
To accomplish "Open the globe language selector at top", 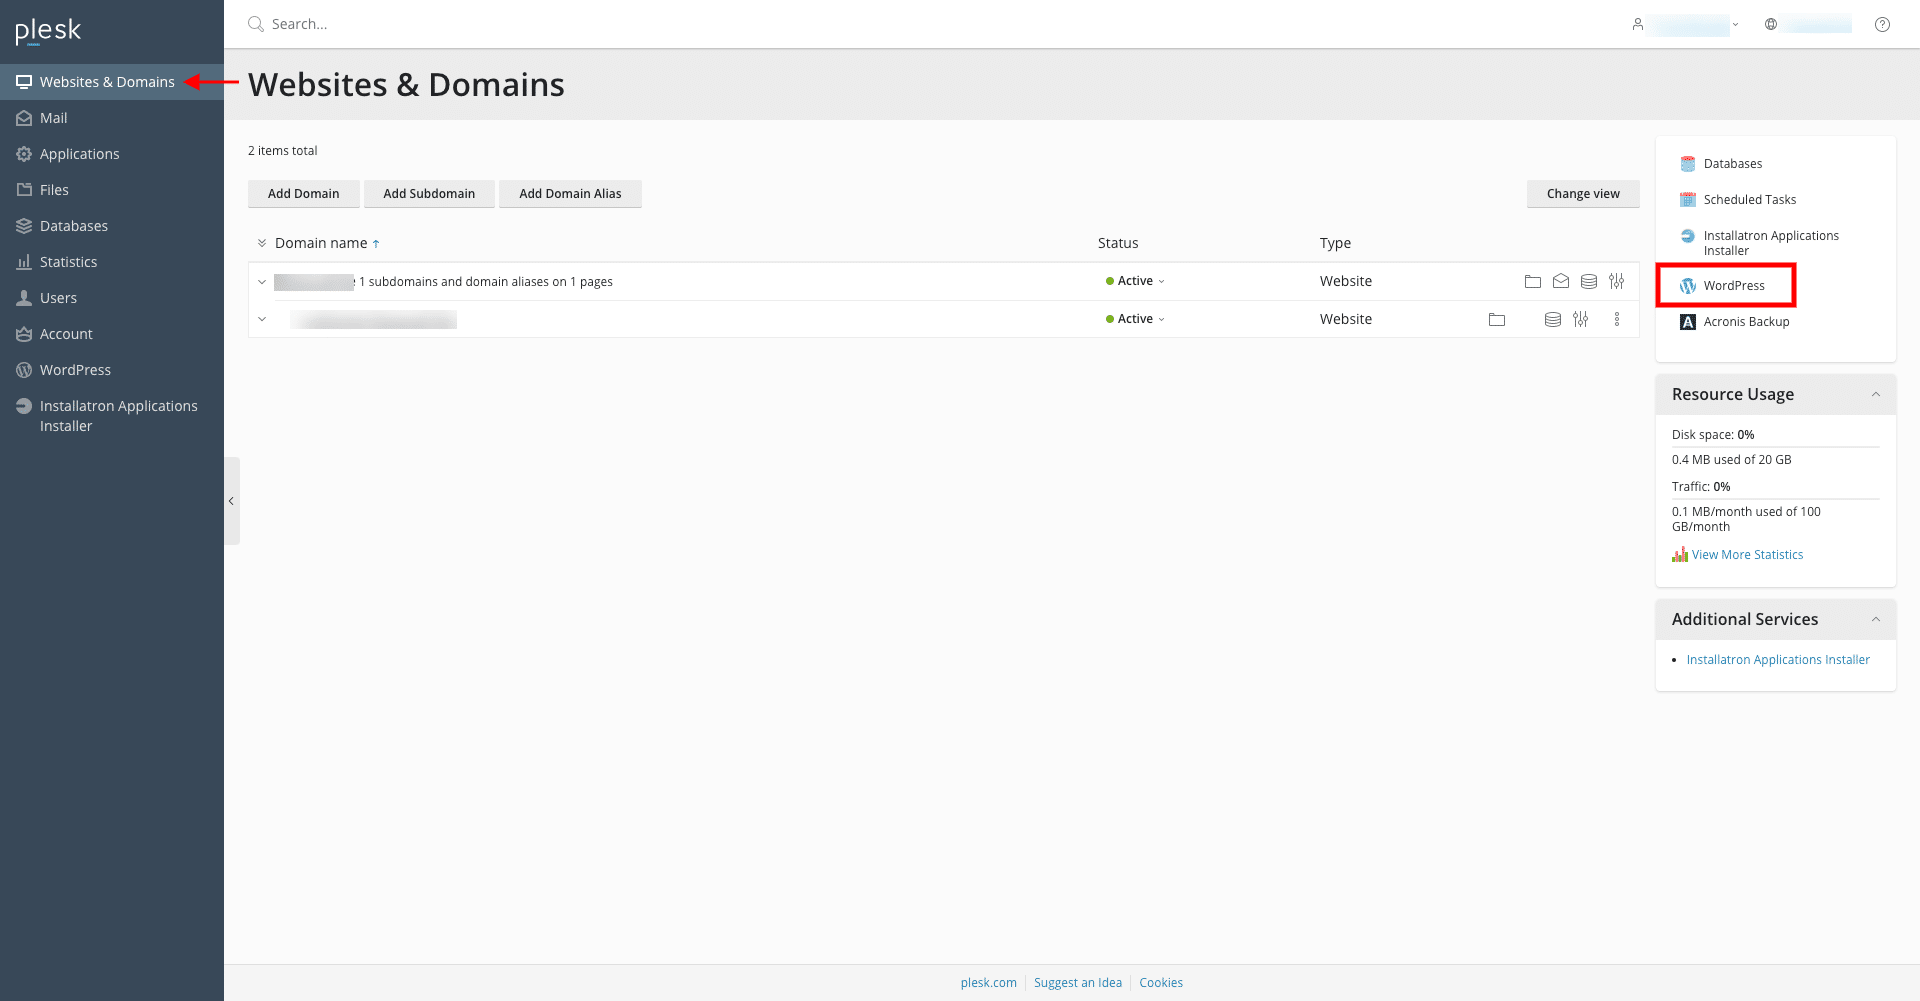I will pyautogui.click(x=1808, y=24).
